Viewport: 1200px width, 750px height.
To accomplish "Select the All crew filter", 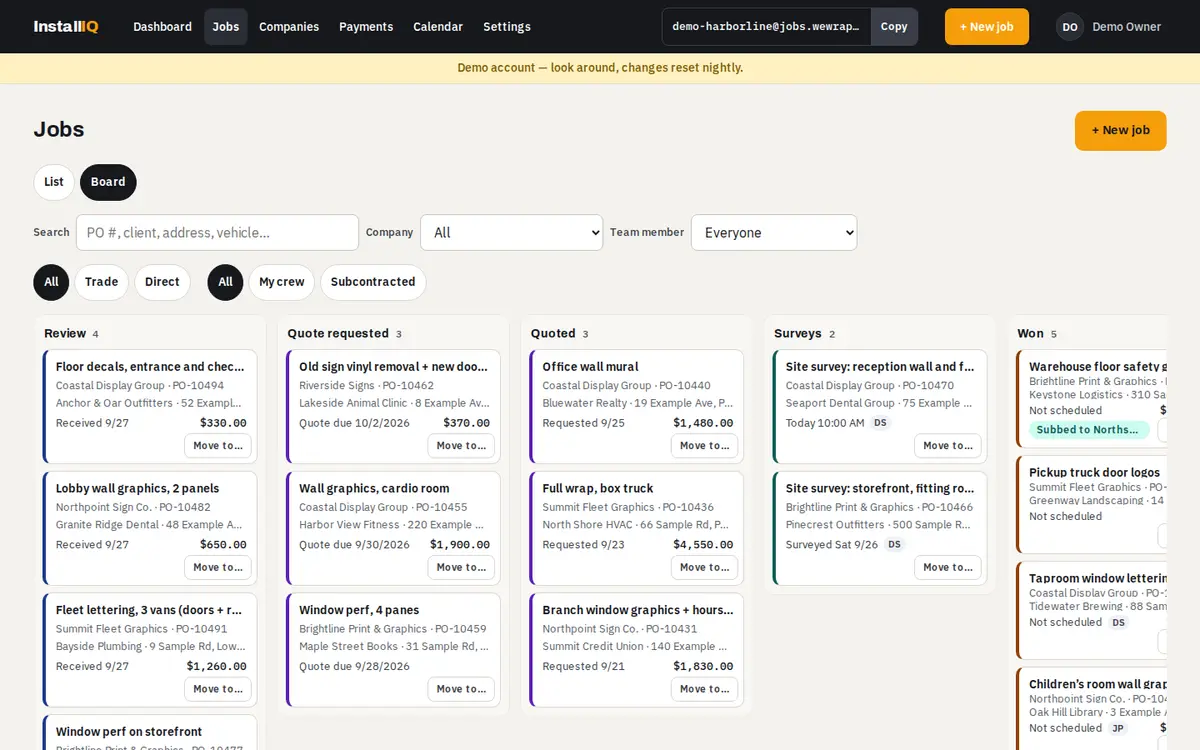I will 225,282.
